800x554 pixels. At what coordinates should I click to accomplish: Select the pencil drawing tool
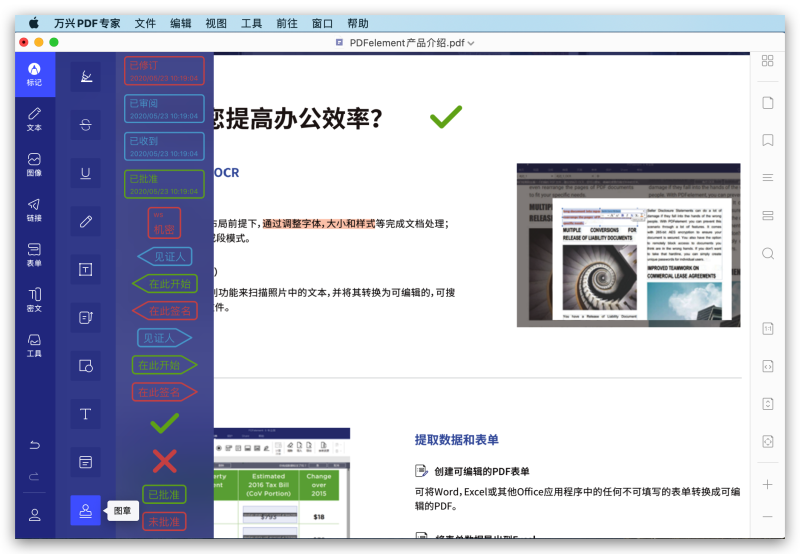coord(85,221)
